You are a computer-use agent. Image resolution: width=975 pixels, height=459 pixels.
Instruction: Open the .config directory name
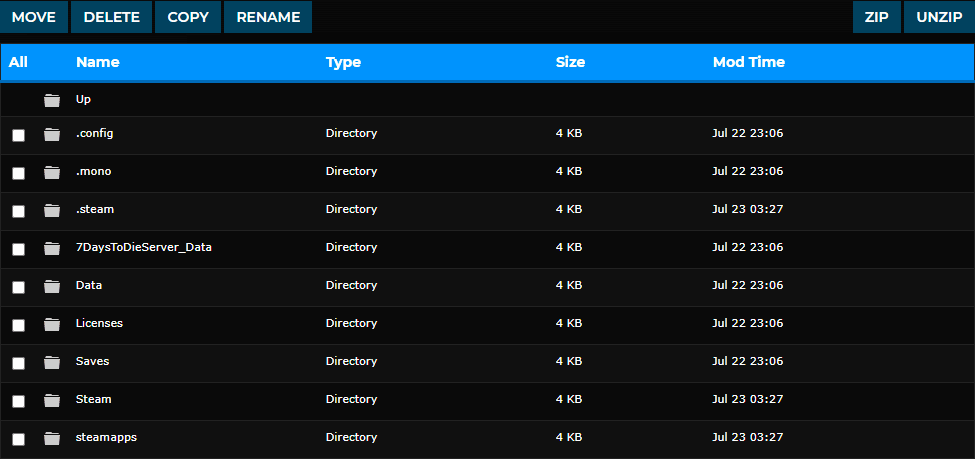pos(95,133)
